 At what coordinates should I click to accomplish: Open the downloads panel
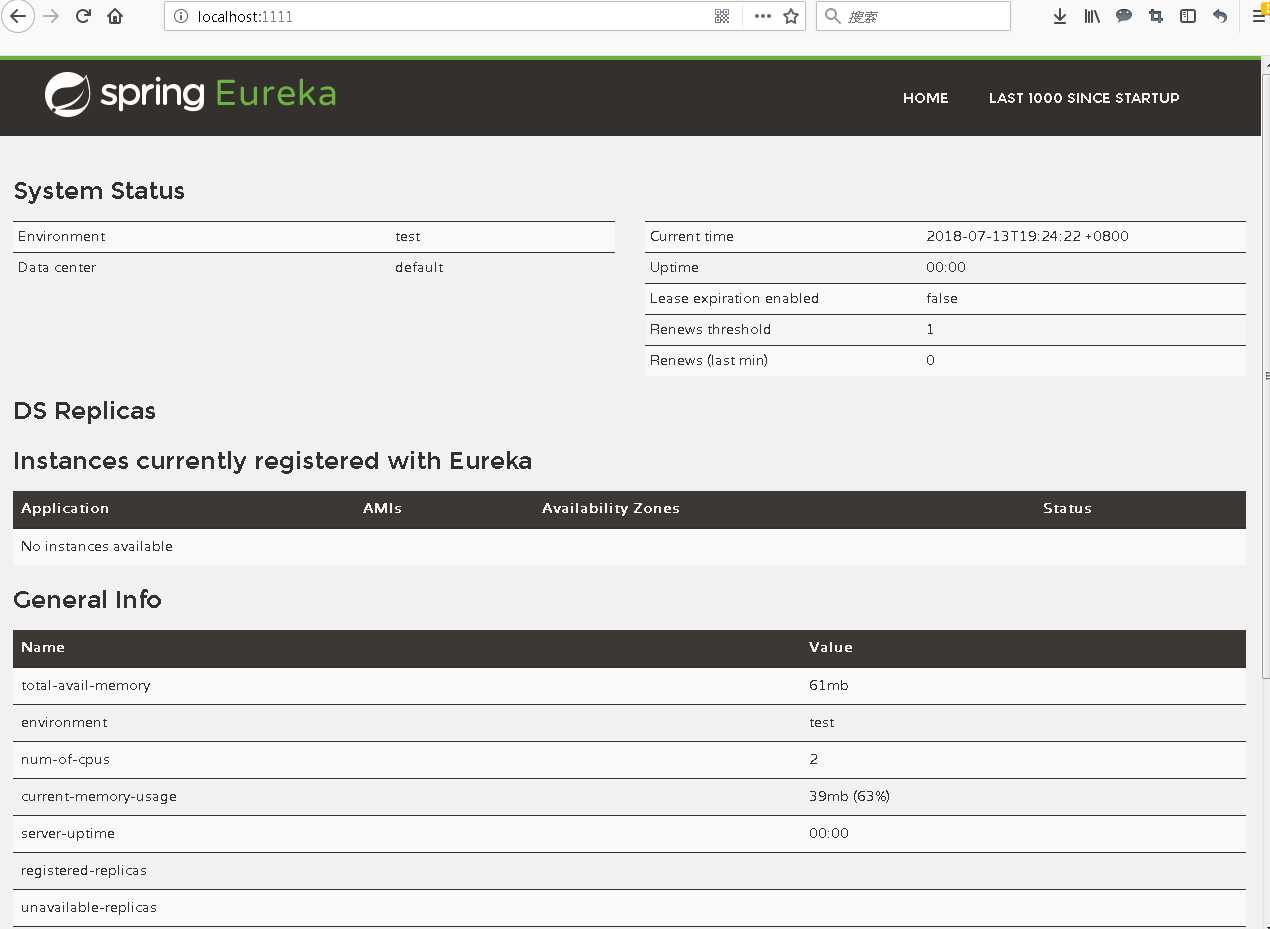[1060, 16]
